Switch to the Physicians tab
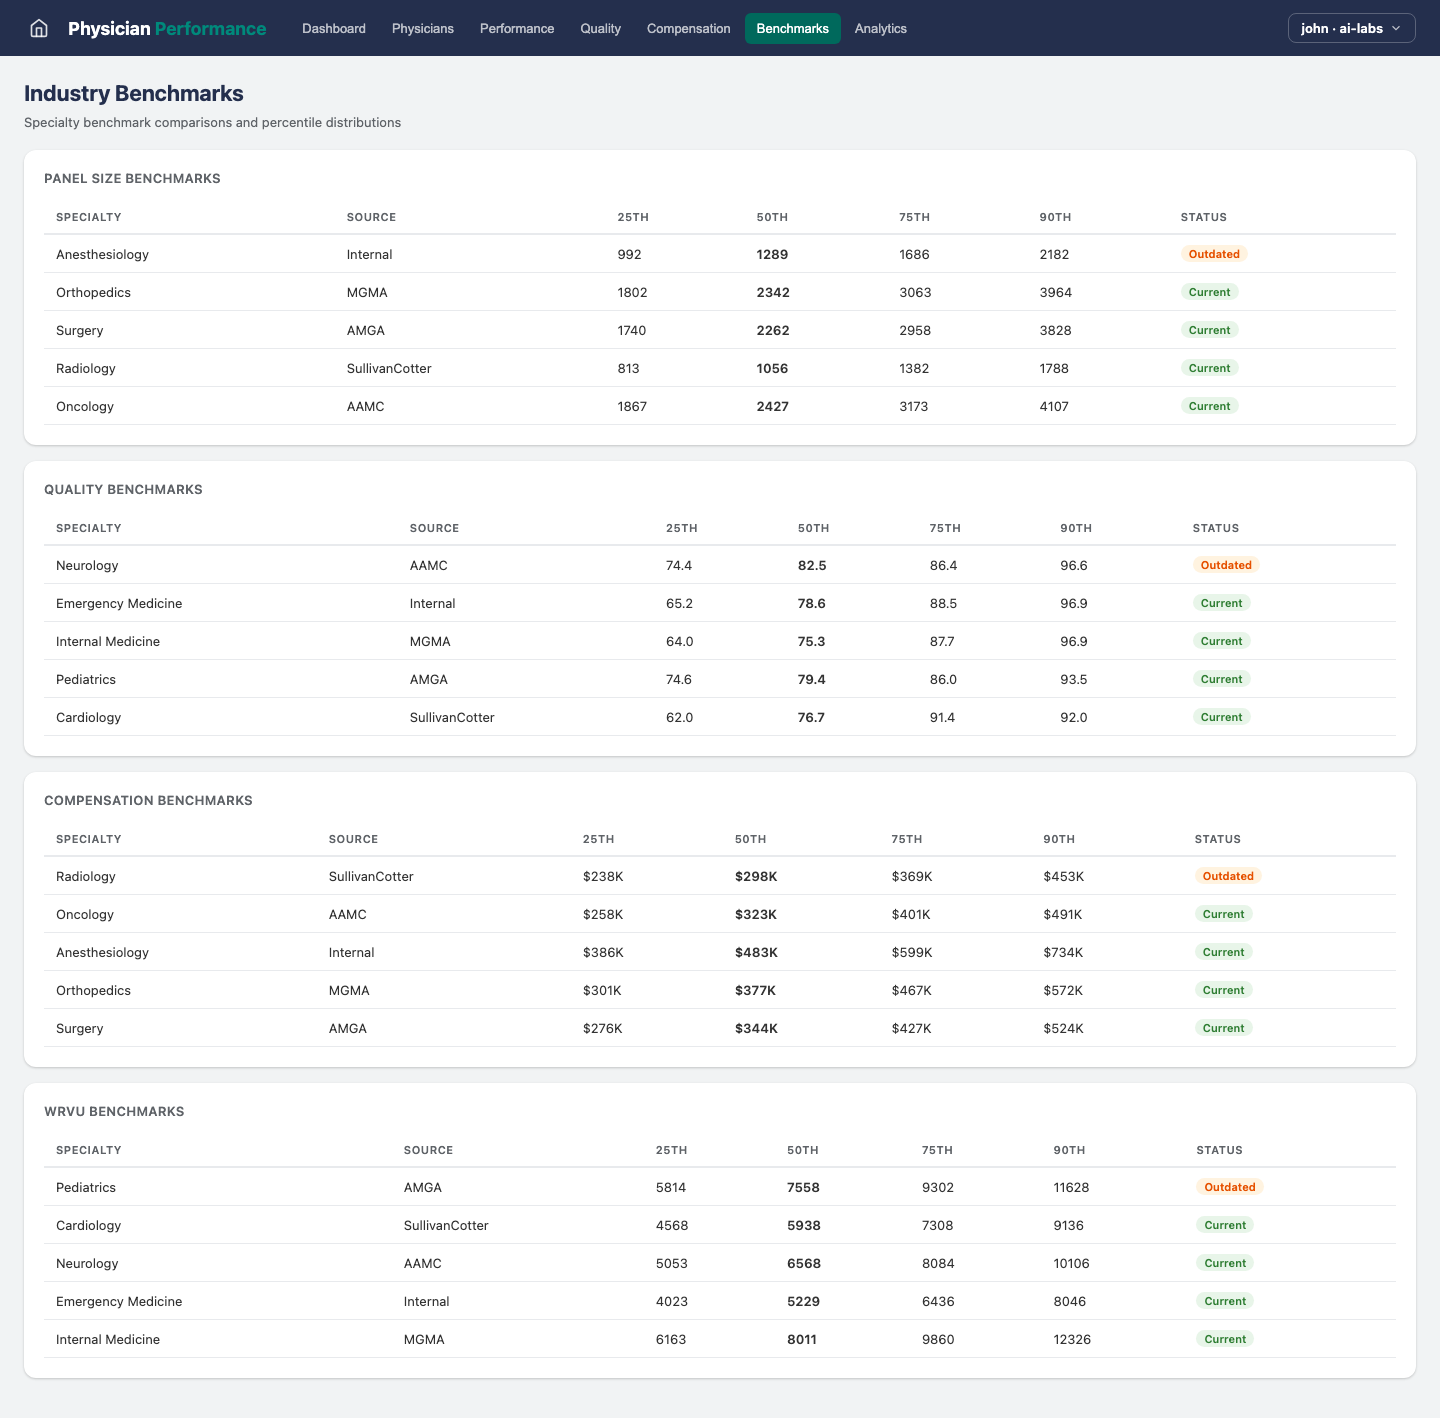The image size is (1440, 1418). click(x=422, y=28)
